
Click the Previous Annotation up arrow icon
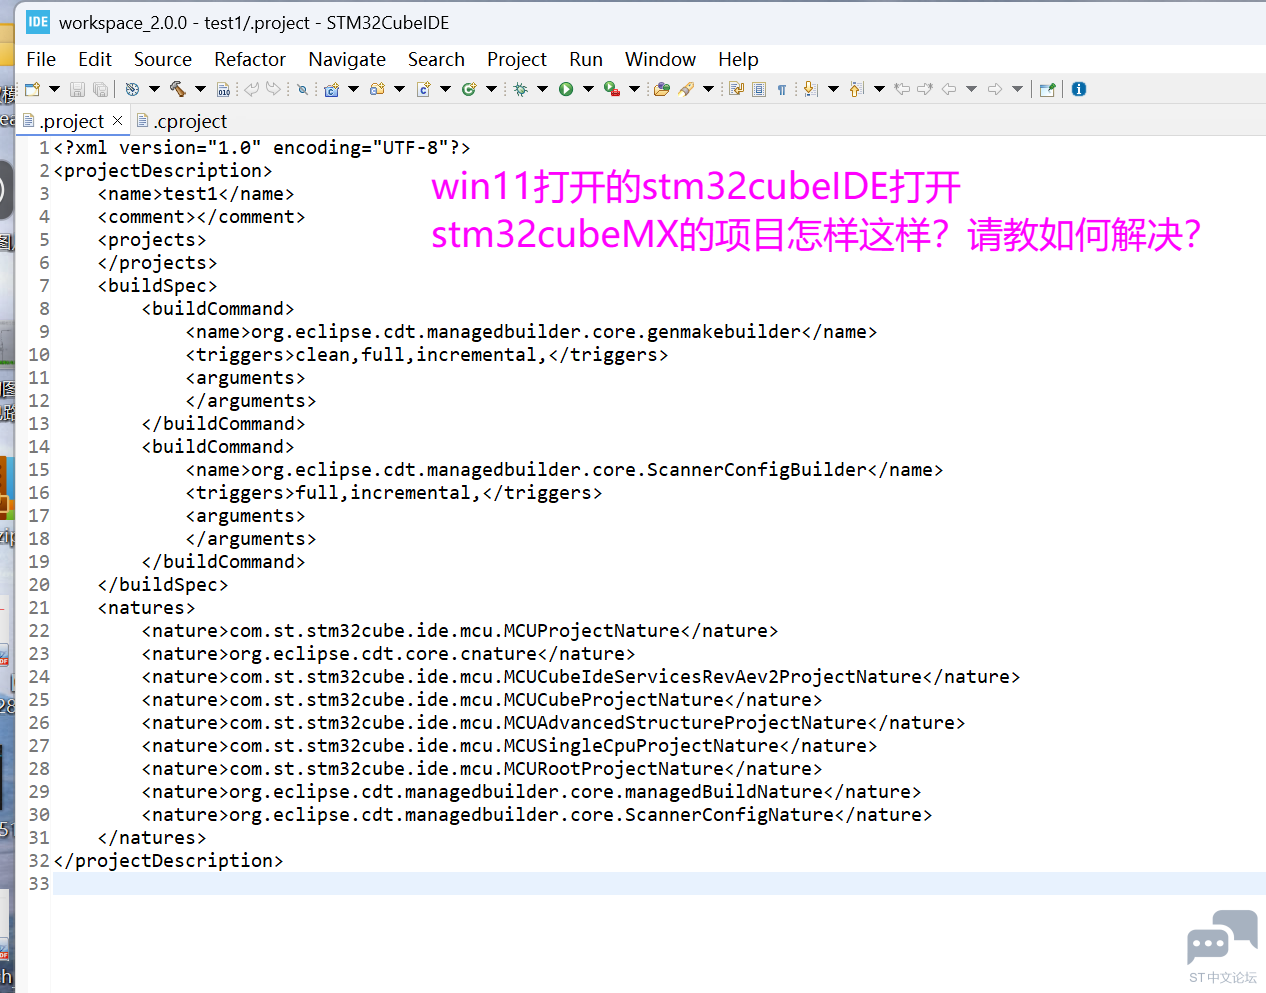856,89
